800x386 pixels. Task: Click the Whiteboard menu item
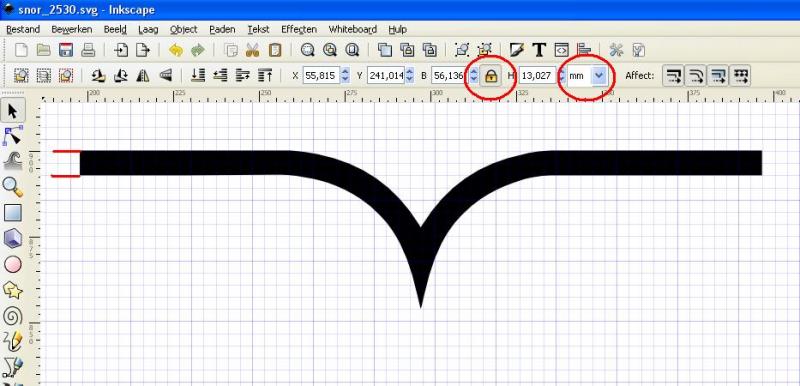353,30
